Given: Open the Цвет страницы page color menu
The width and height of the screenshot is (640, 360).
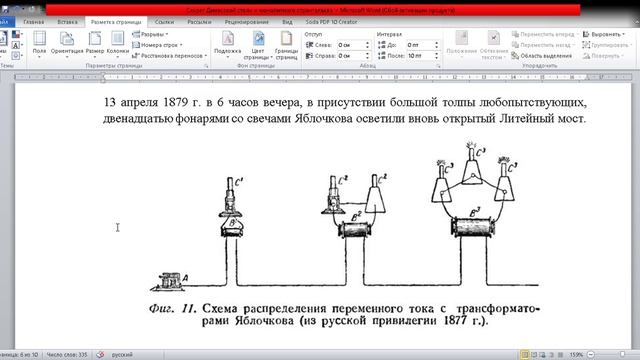Looking at the screenshot, I should click(258, 45).
